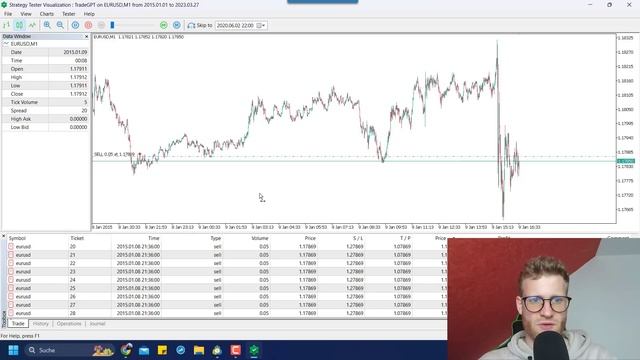
Task: Click the red stop testing button
Action: pos(88,25)
